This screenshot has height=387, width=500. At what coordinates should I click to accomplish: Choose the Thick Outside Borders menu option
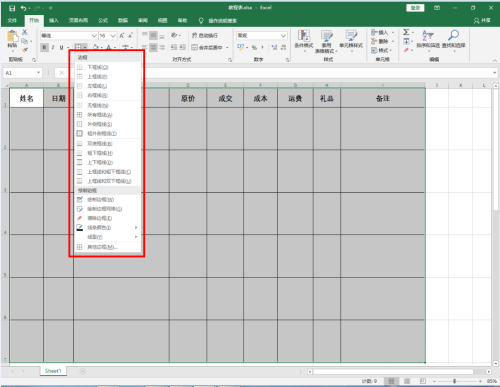point(102,134)
